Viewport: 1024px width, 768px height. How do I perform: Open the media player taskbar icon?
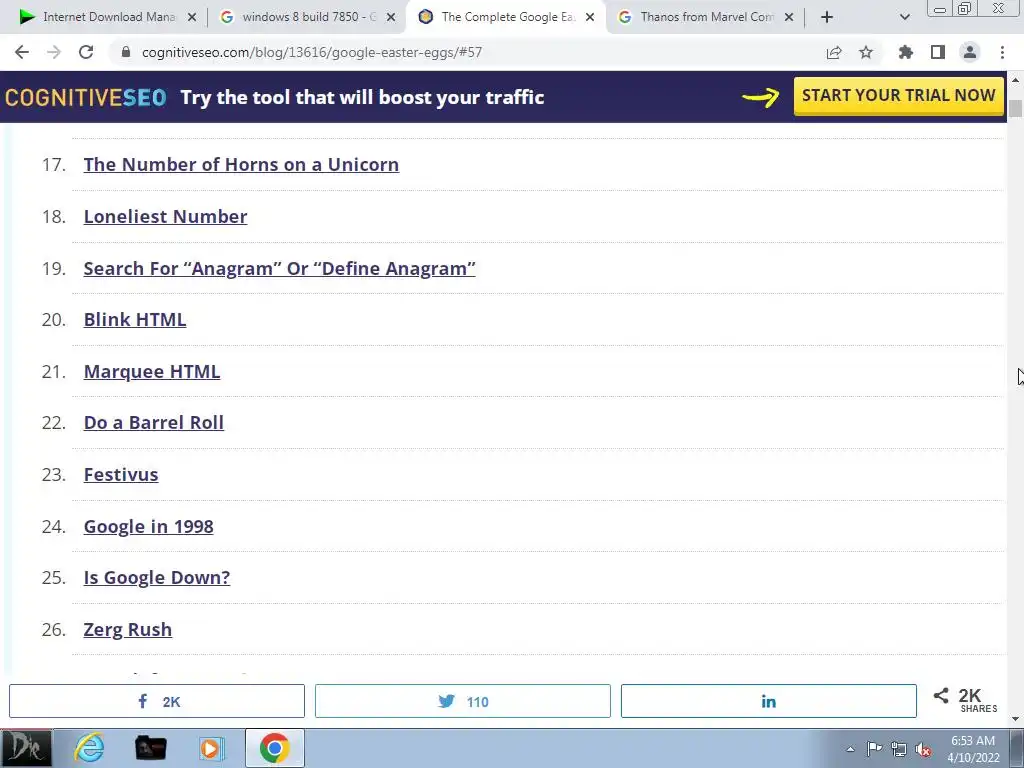(211, 748)
